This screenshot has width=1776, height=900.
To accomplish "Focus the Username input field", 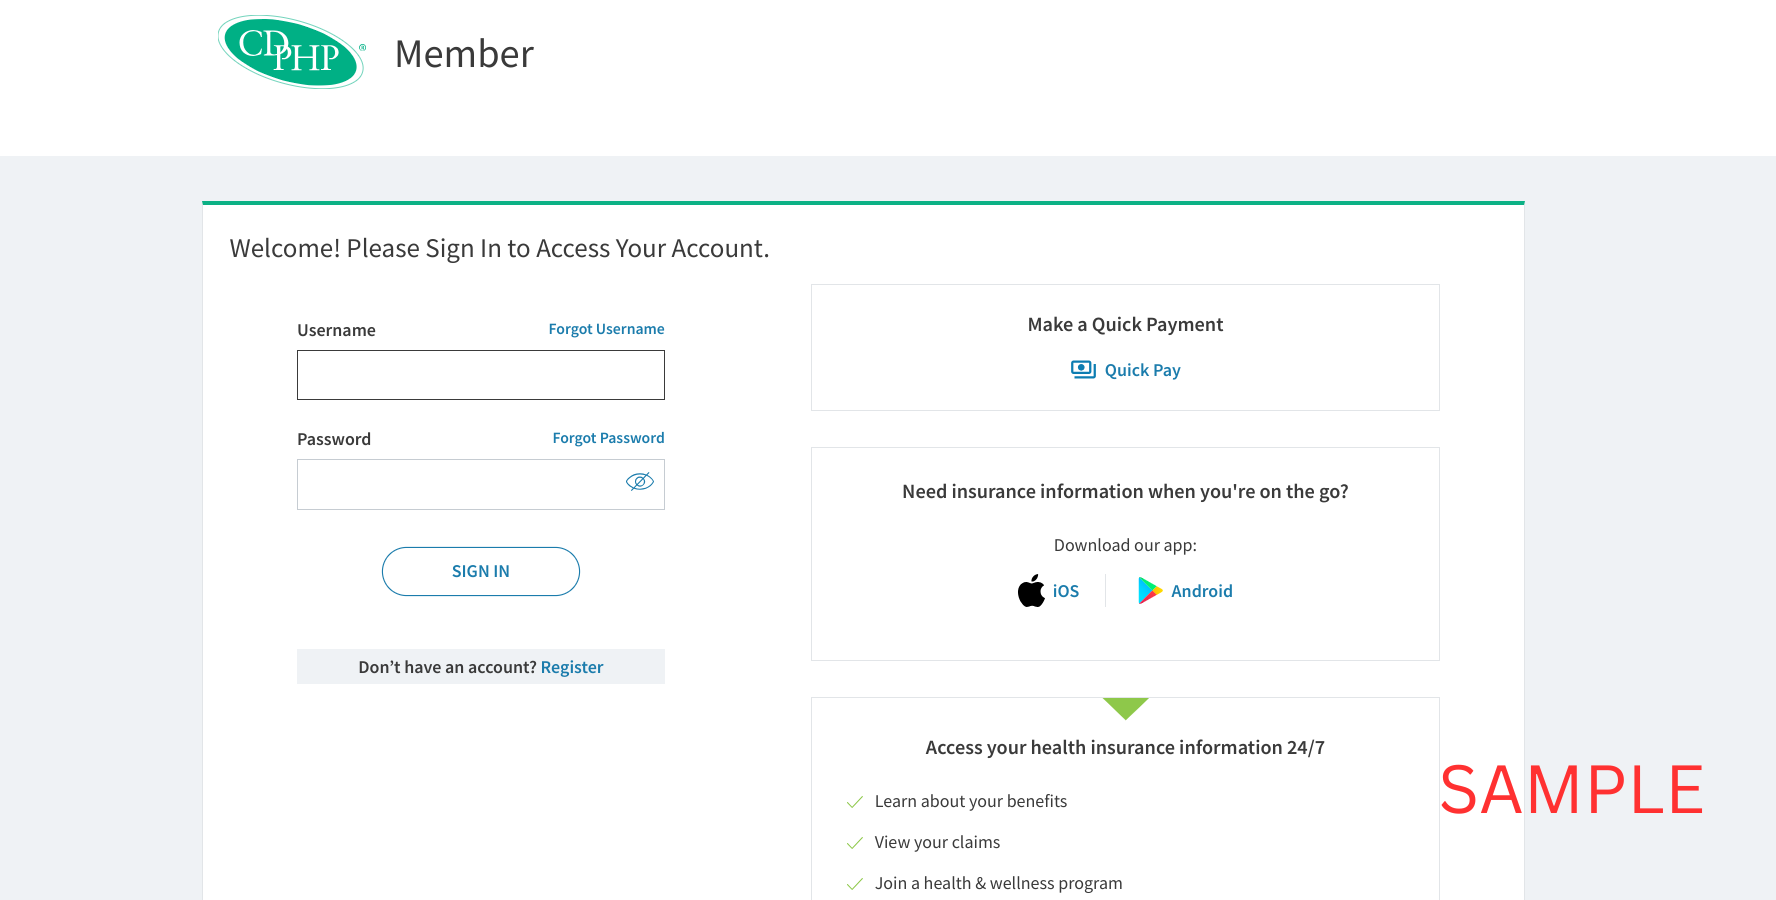I will pos(481,375).
